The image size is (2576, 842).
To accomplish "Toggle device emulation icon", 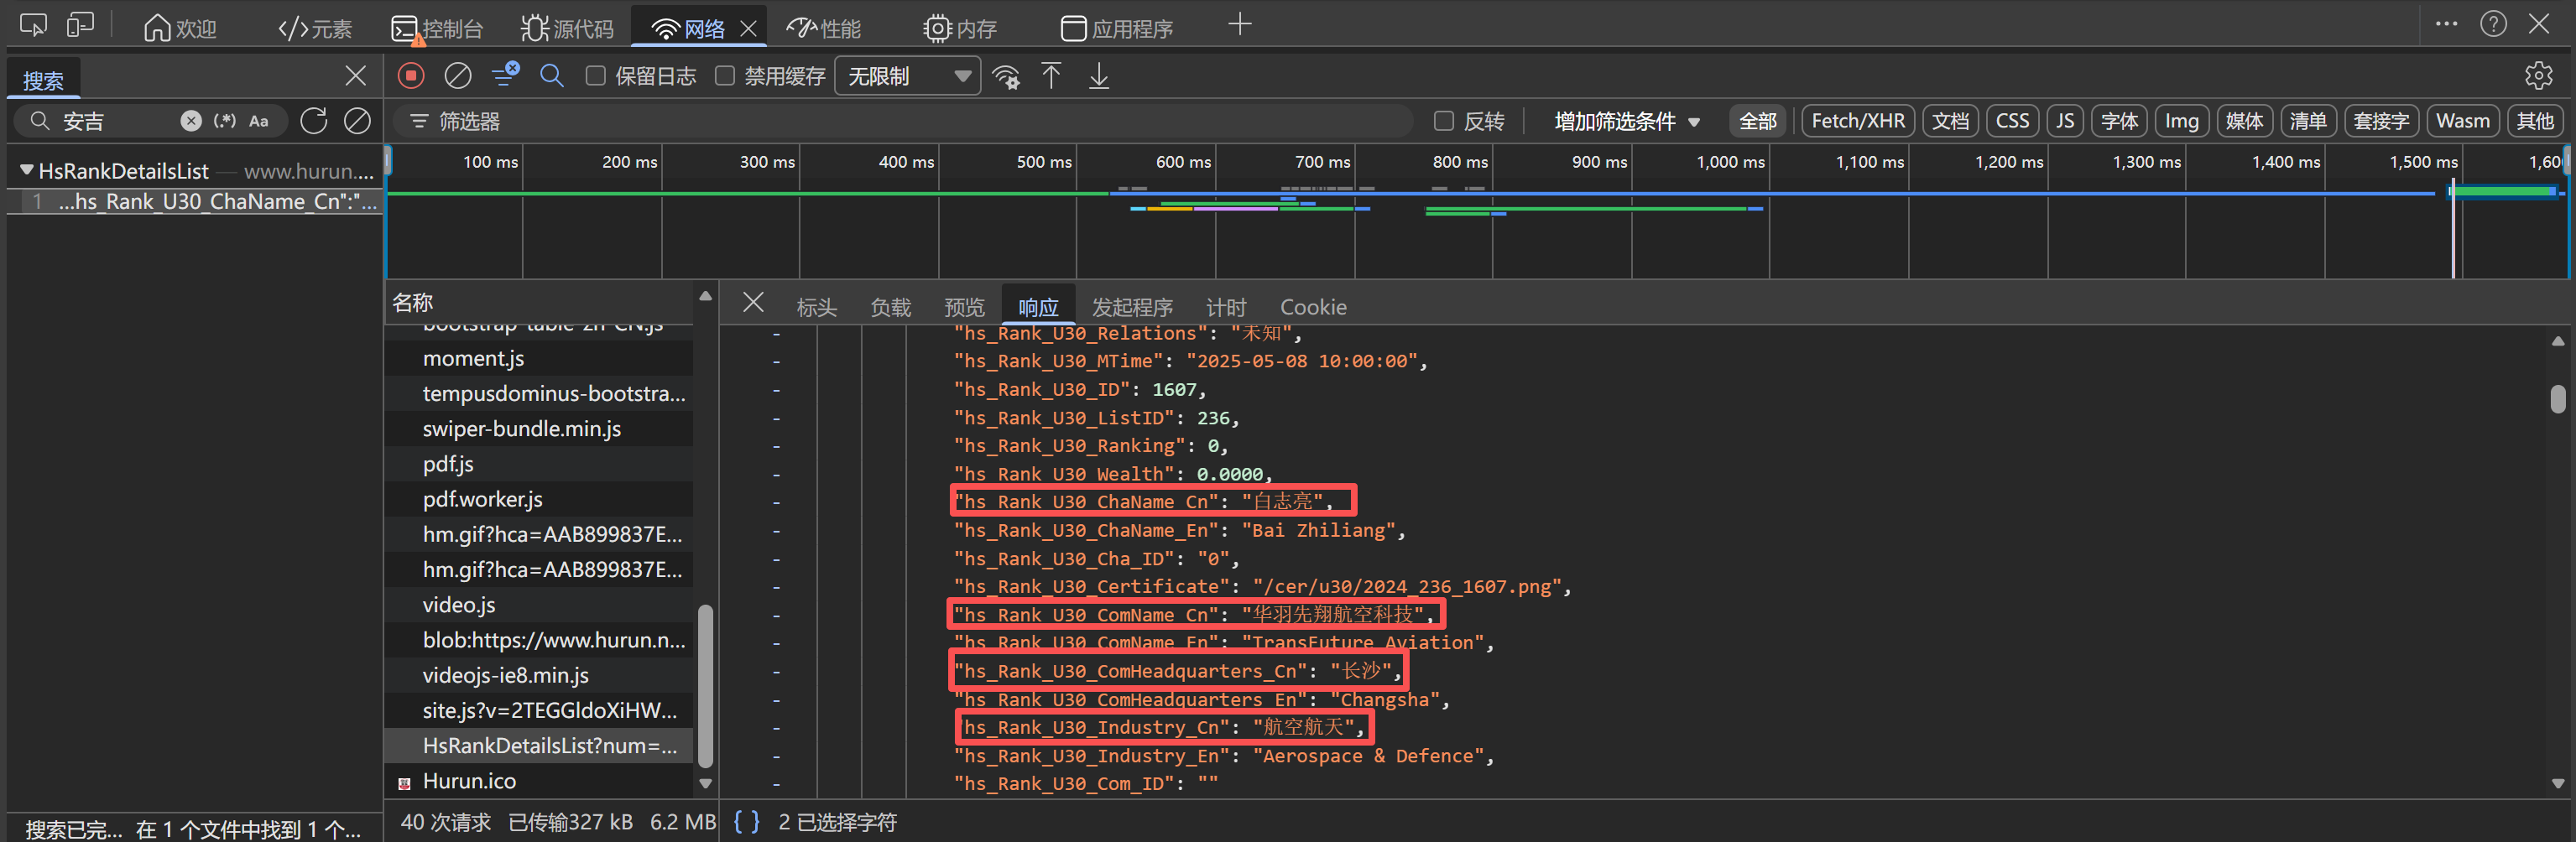I will (x=80, y=26).
